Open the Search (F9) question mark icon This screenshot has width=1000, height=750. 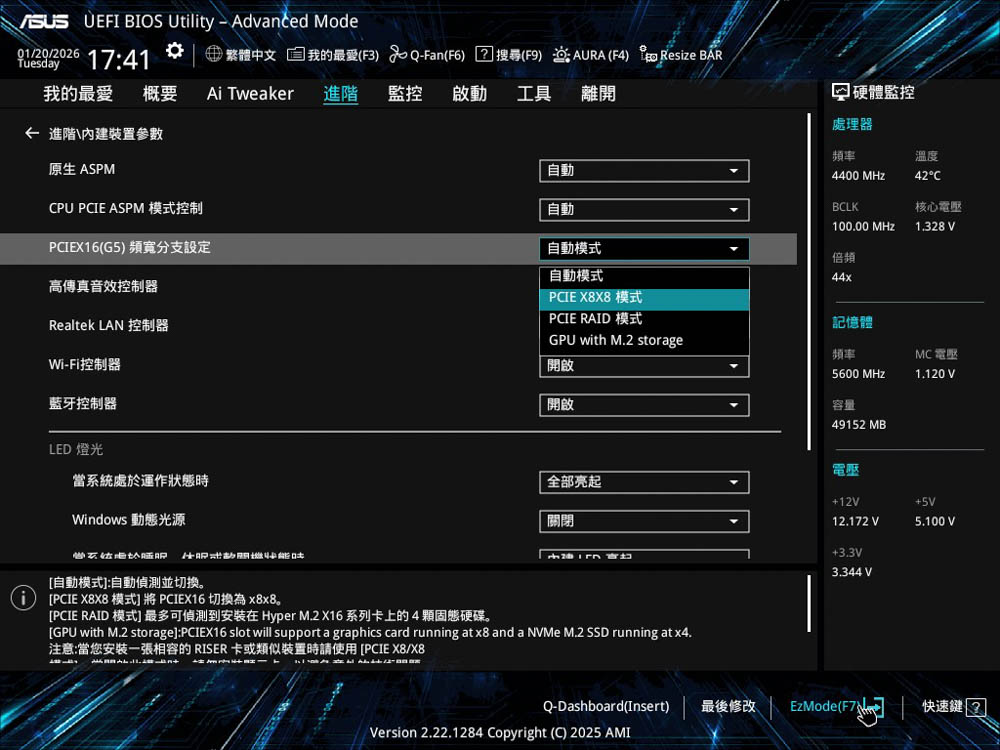(484, 55)
